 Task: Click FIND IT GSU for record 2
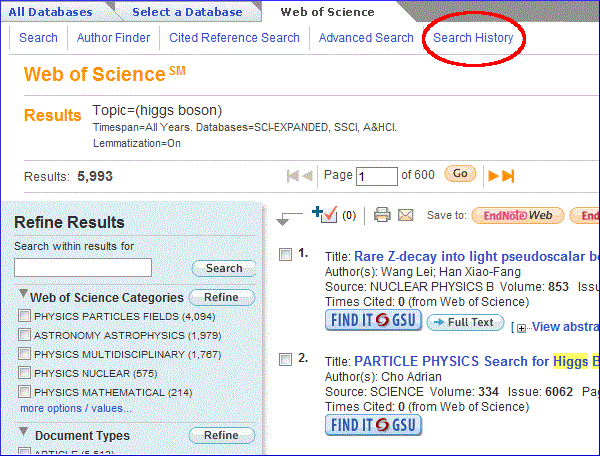[373, 425]
